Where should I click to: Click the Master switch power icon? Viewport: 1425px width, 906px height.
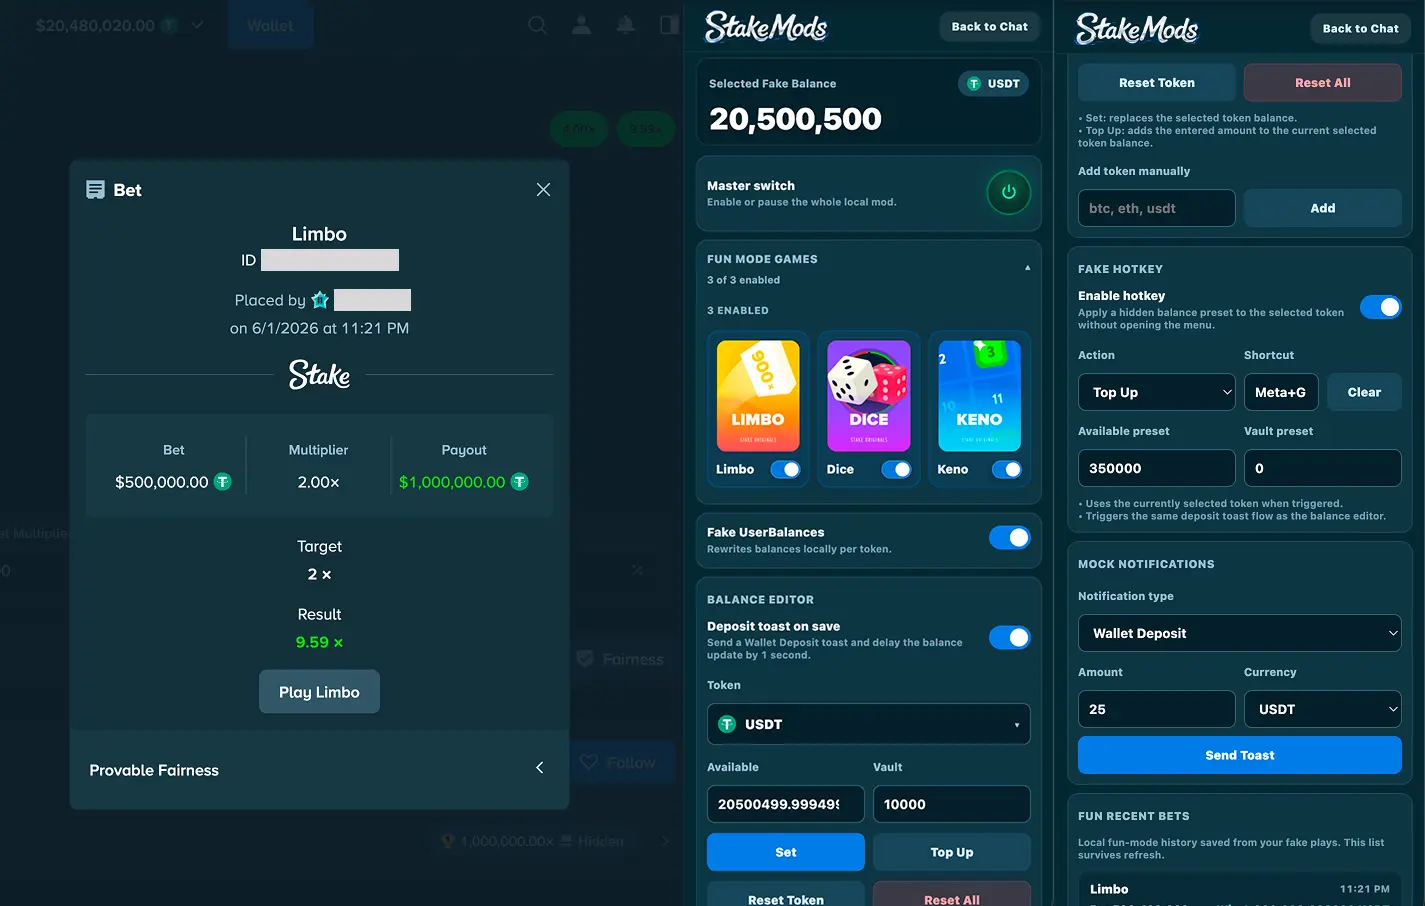(1008, 193)
